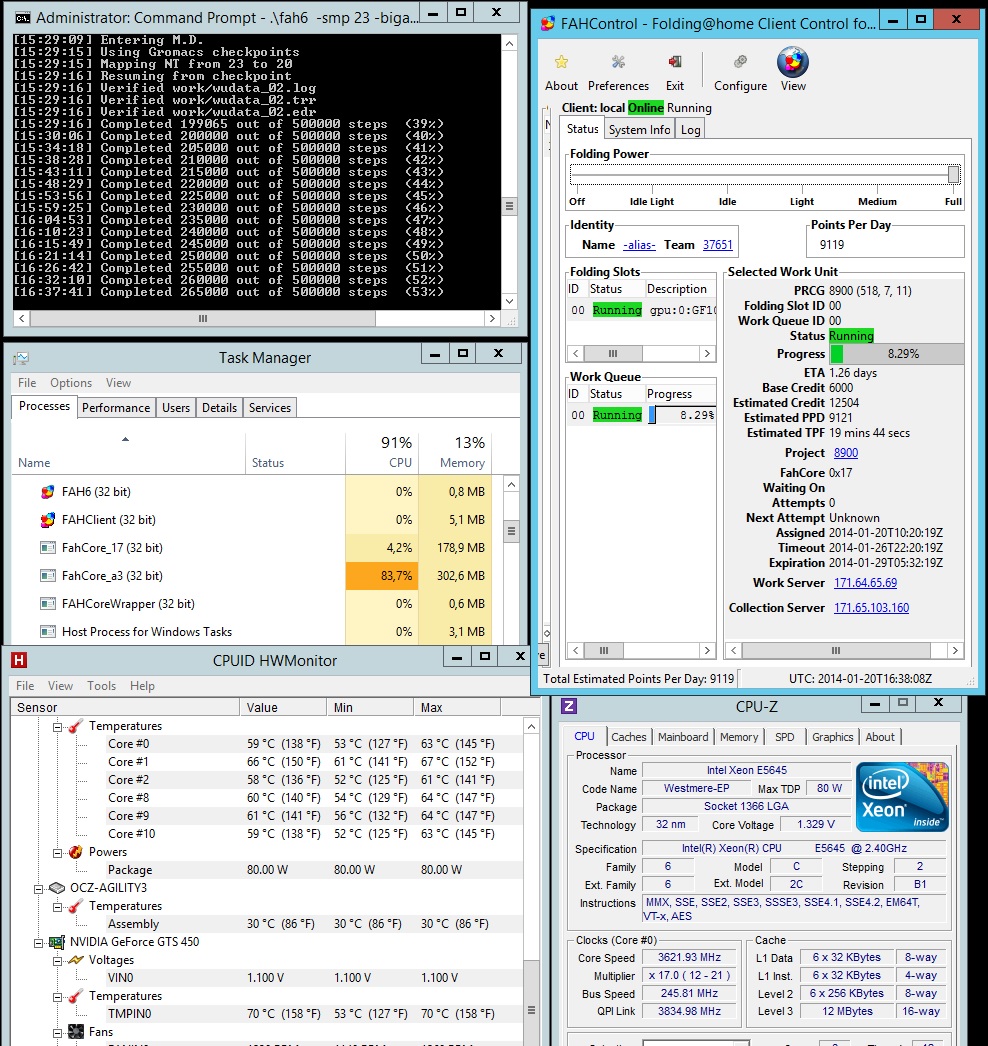Collapse Temperatures node under OCZ-AGILITY3
The width and height of the screenshot is (988, 1046).
57,907
